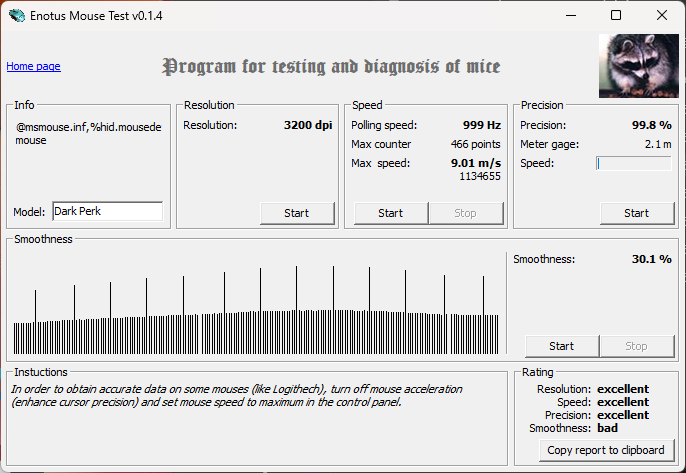This screenshot has height=473, width=686.
Task: Click the Precision speed progress bar
Action: (x=634, y=163)
